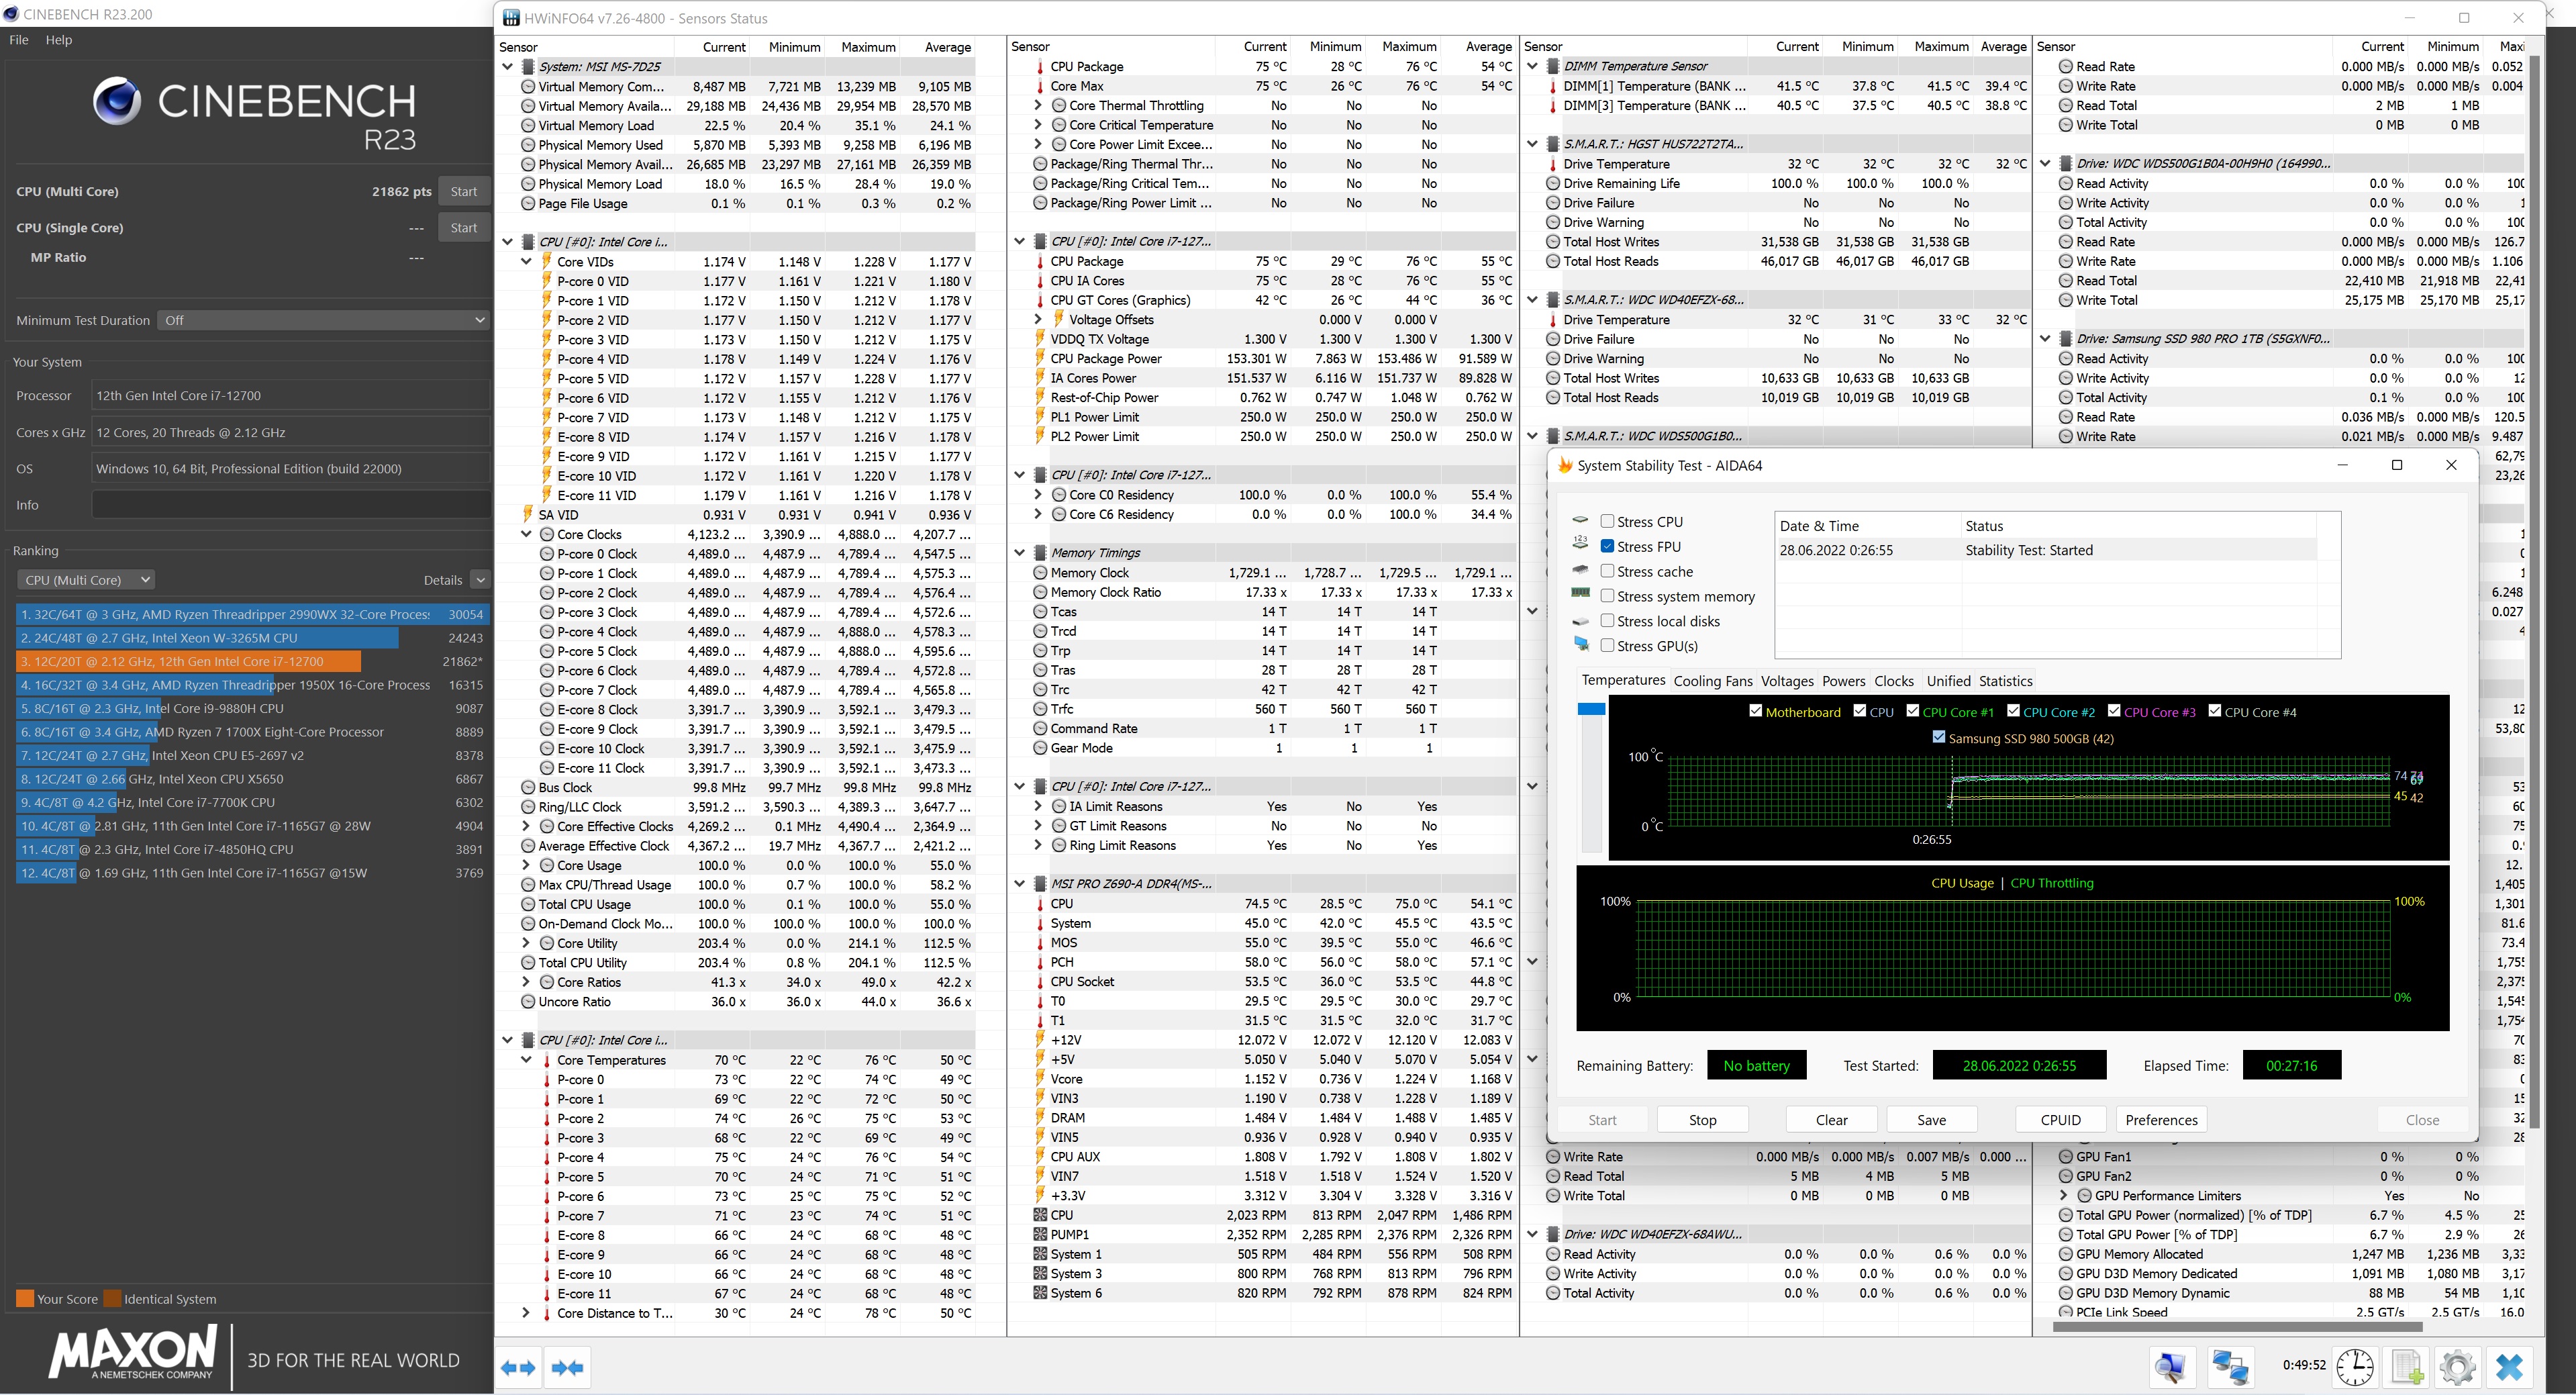Switch to Cooling Fans tab in AIDA64

pyautogui.click(x=1712, y=681)
